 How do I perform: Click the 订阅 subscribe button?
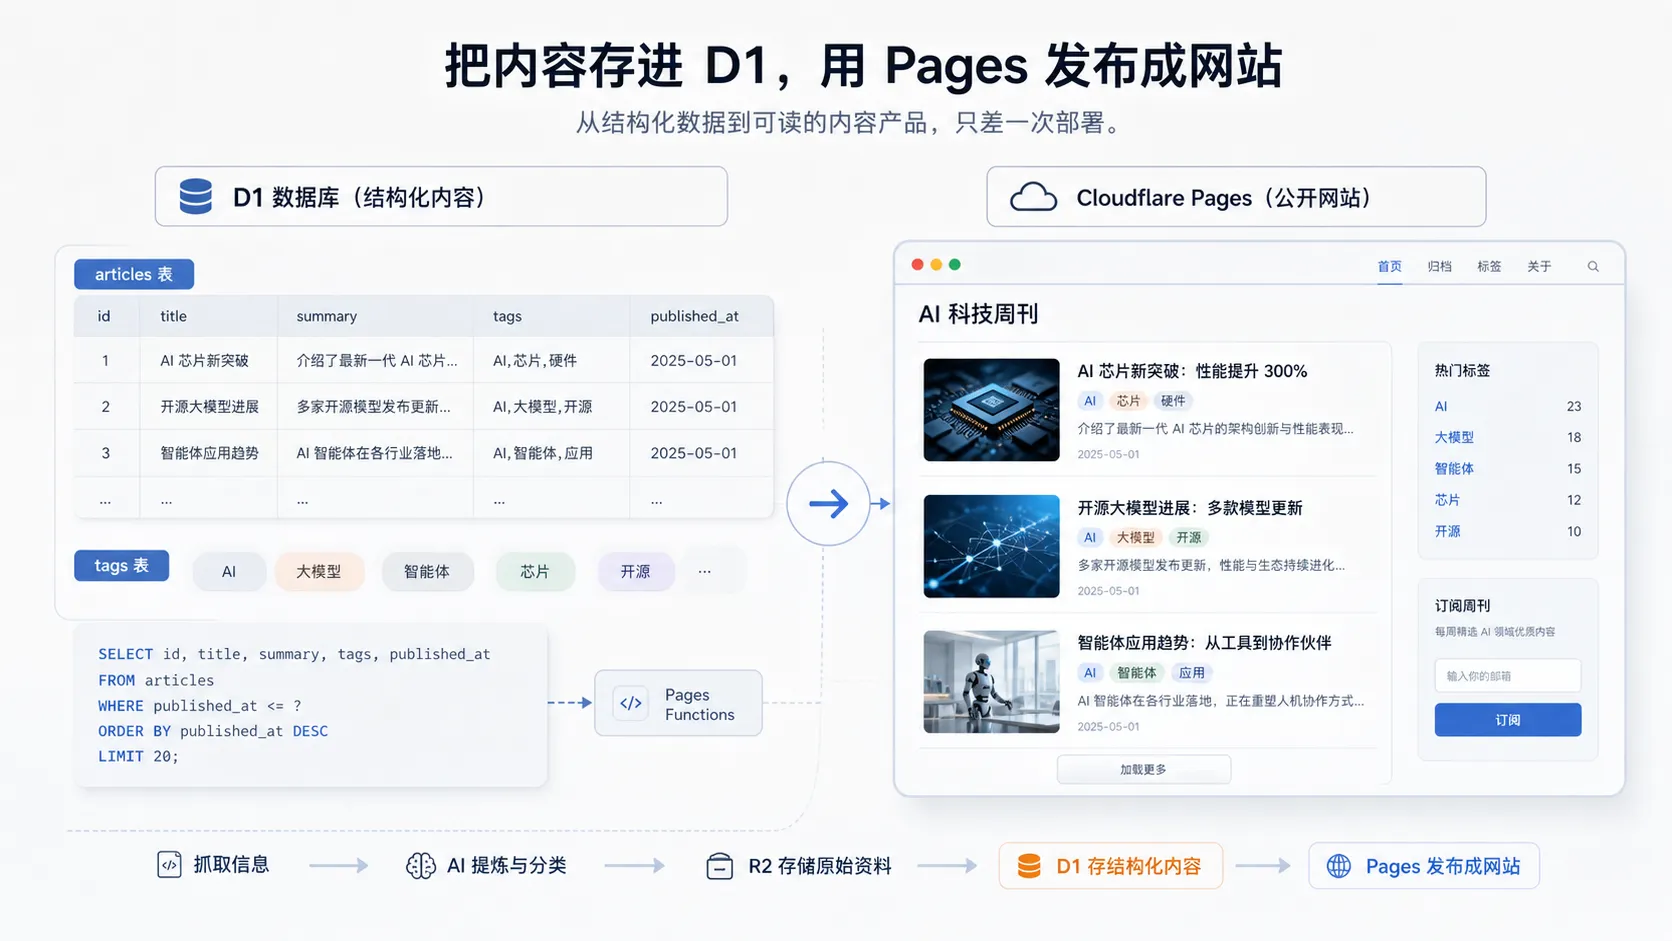[1508, 720]
